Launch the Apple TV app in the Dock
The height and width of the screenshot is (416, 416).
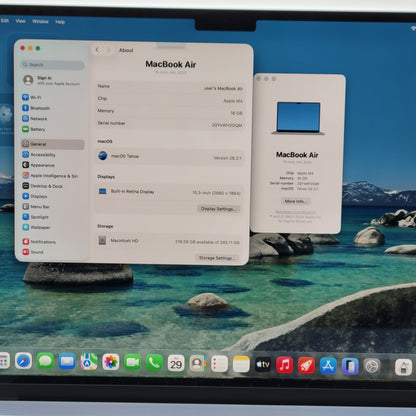[263, 365]
